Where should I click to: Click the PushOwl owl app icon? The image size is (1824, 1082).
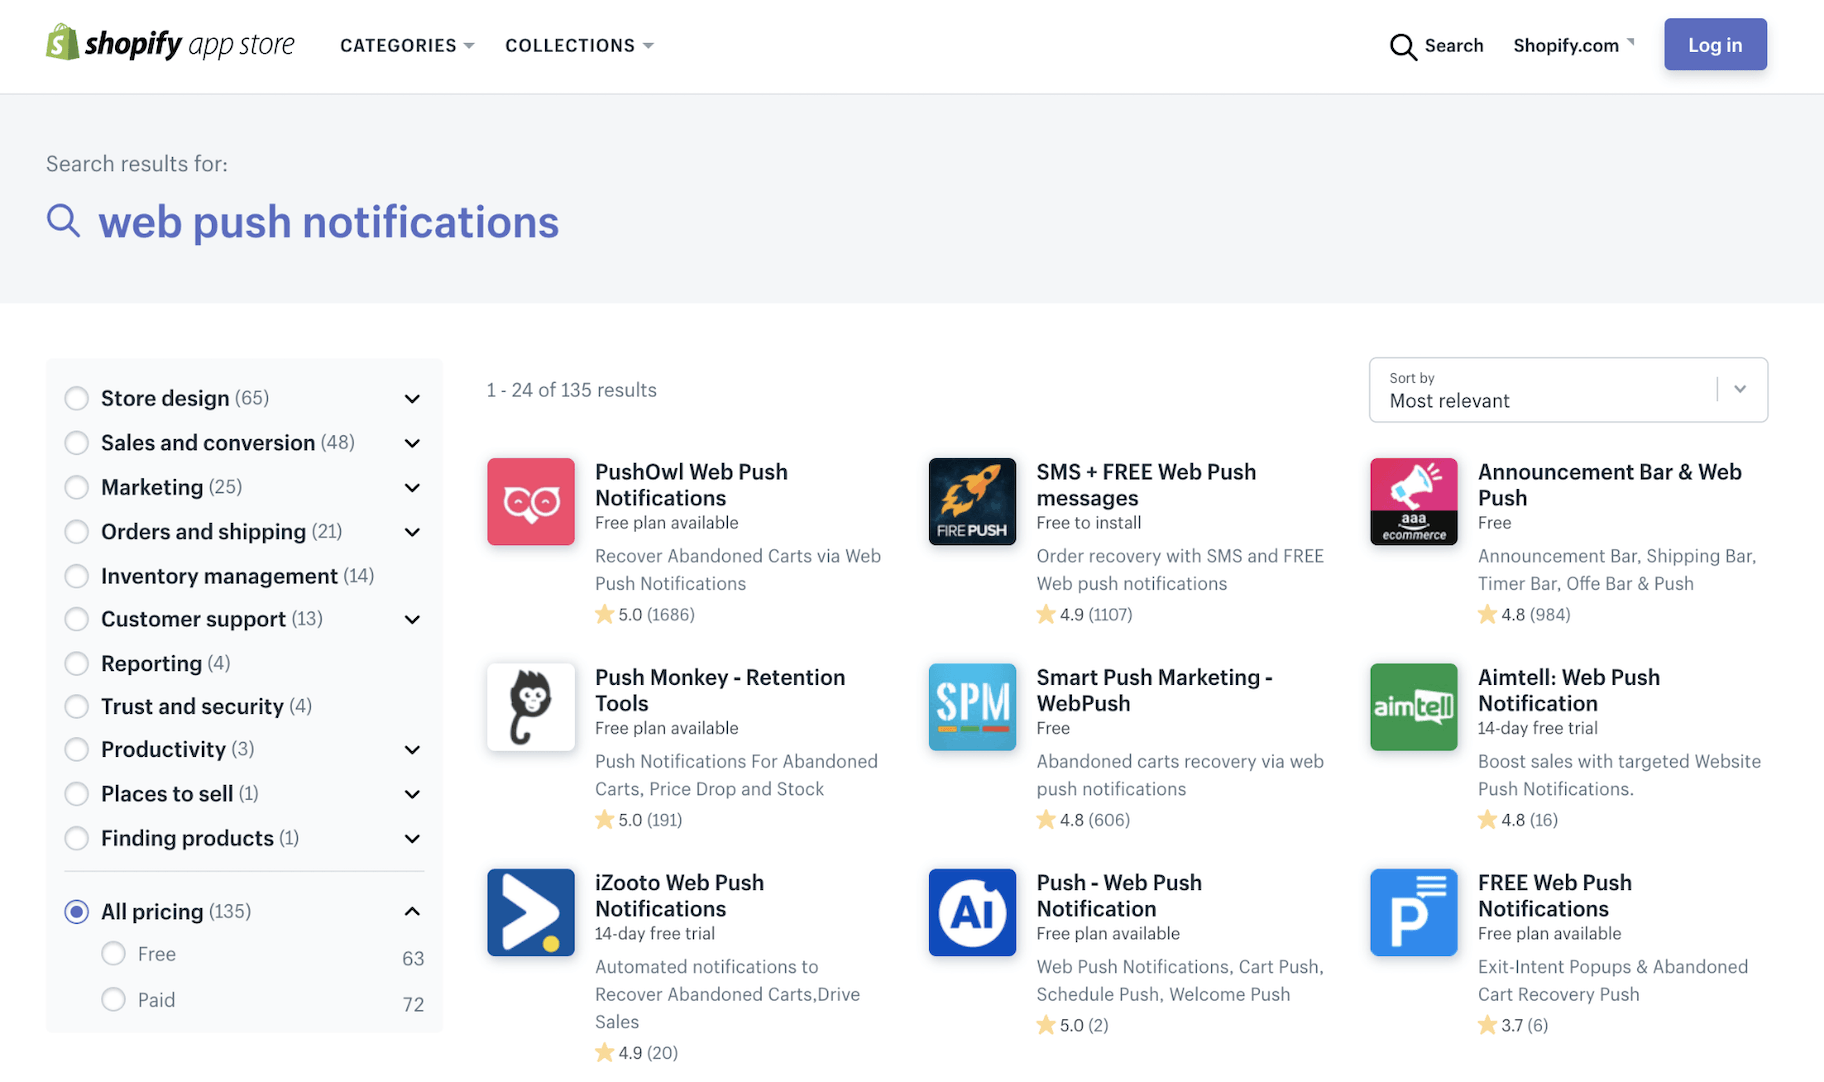point(530,501)
